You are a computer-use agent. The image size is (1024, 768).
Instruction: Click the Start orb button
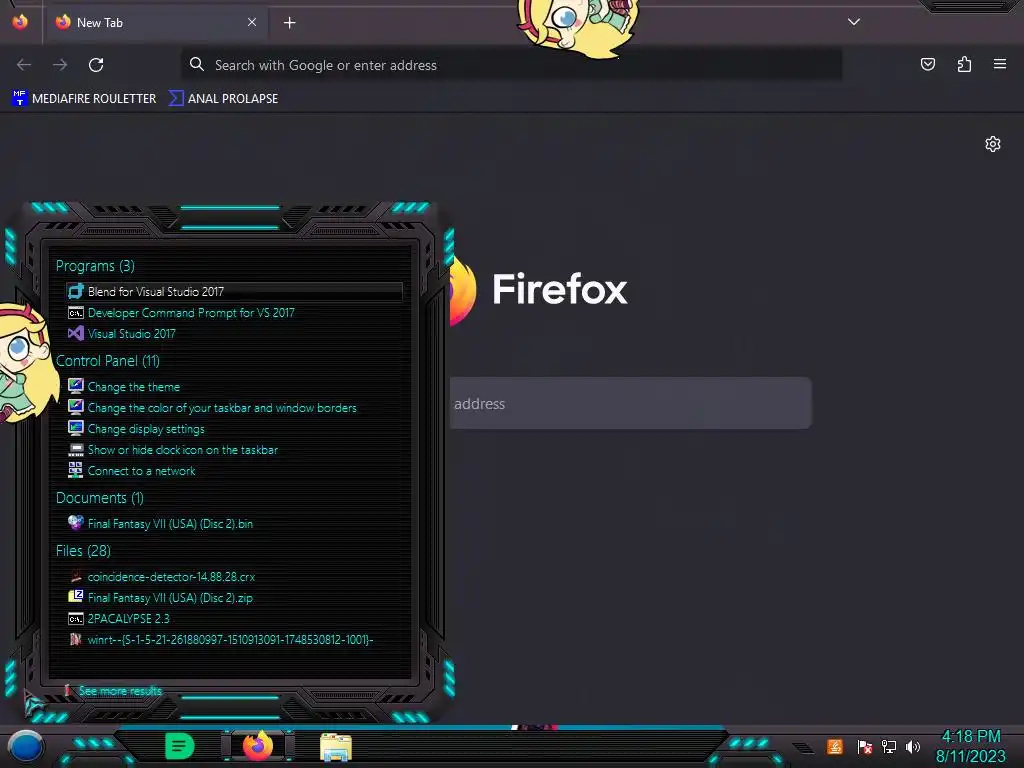coord(25,746)
